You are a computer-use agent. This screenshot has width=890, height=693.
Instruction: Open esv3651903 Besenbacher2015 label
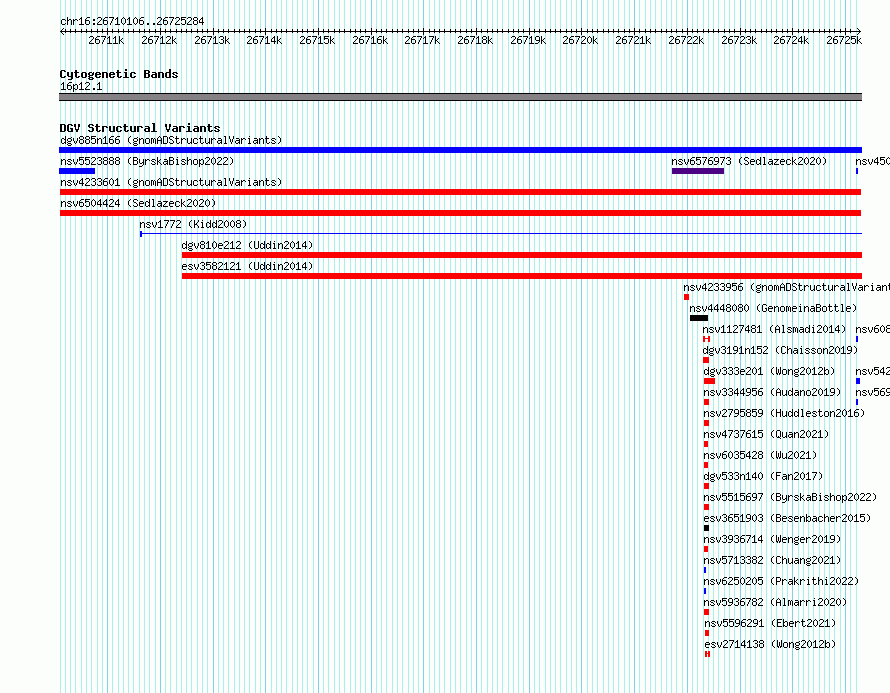(x=787, y=518)
